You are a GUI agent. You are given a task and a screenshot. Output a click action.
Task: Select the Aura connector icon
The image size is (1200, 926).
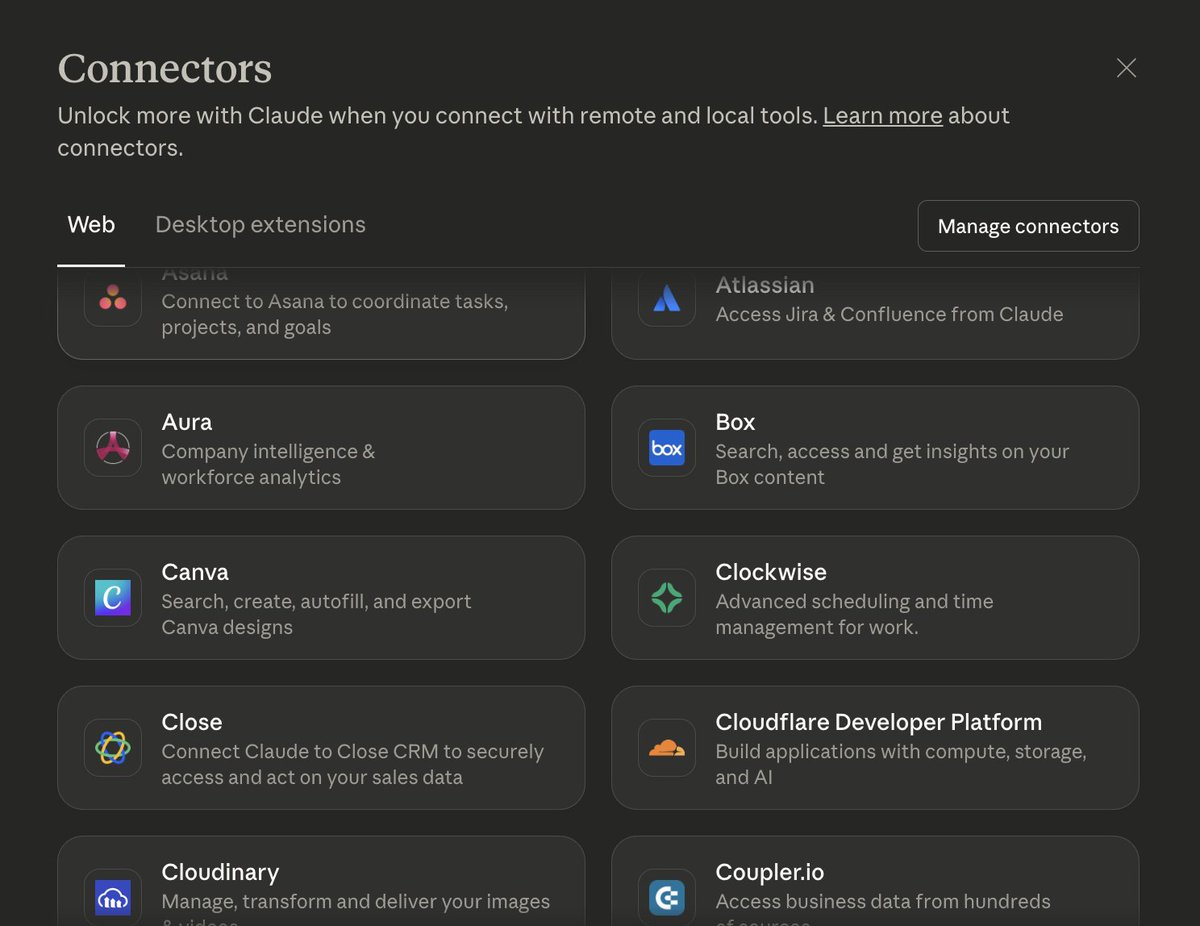point(112,448)
